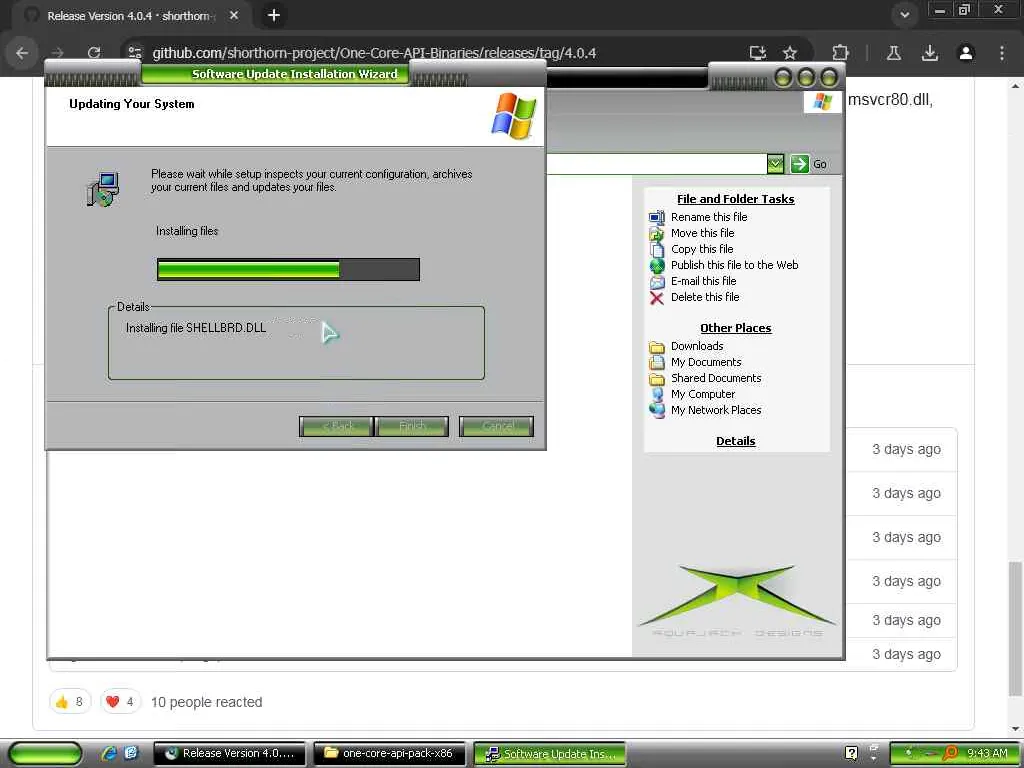Screen dimensions: 1024x768
Task: Click the Installing file SHELLBRD.DLL text
Action: 196,328
